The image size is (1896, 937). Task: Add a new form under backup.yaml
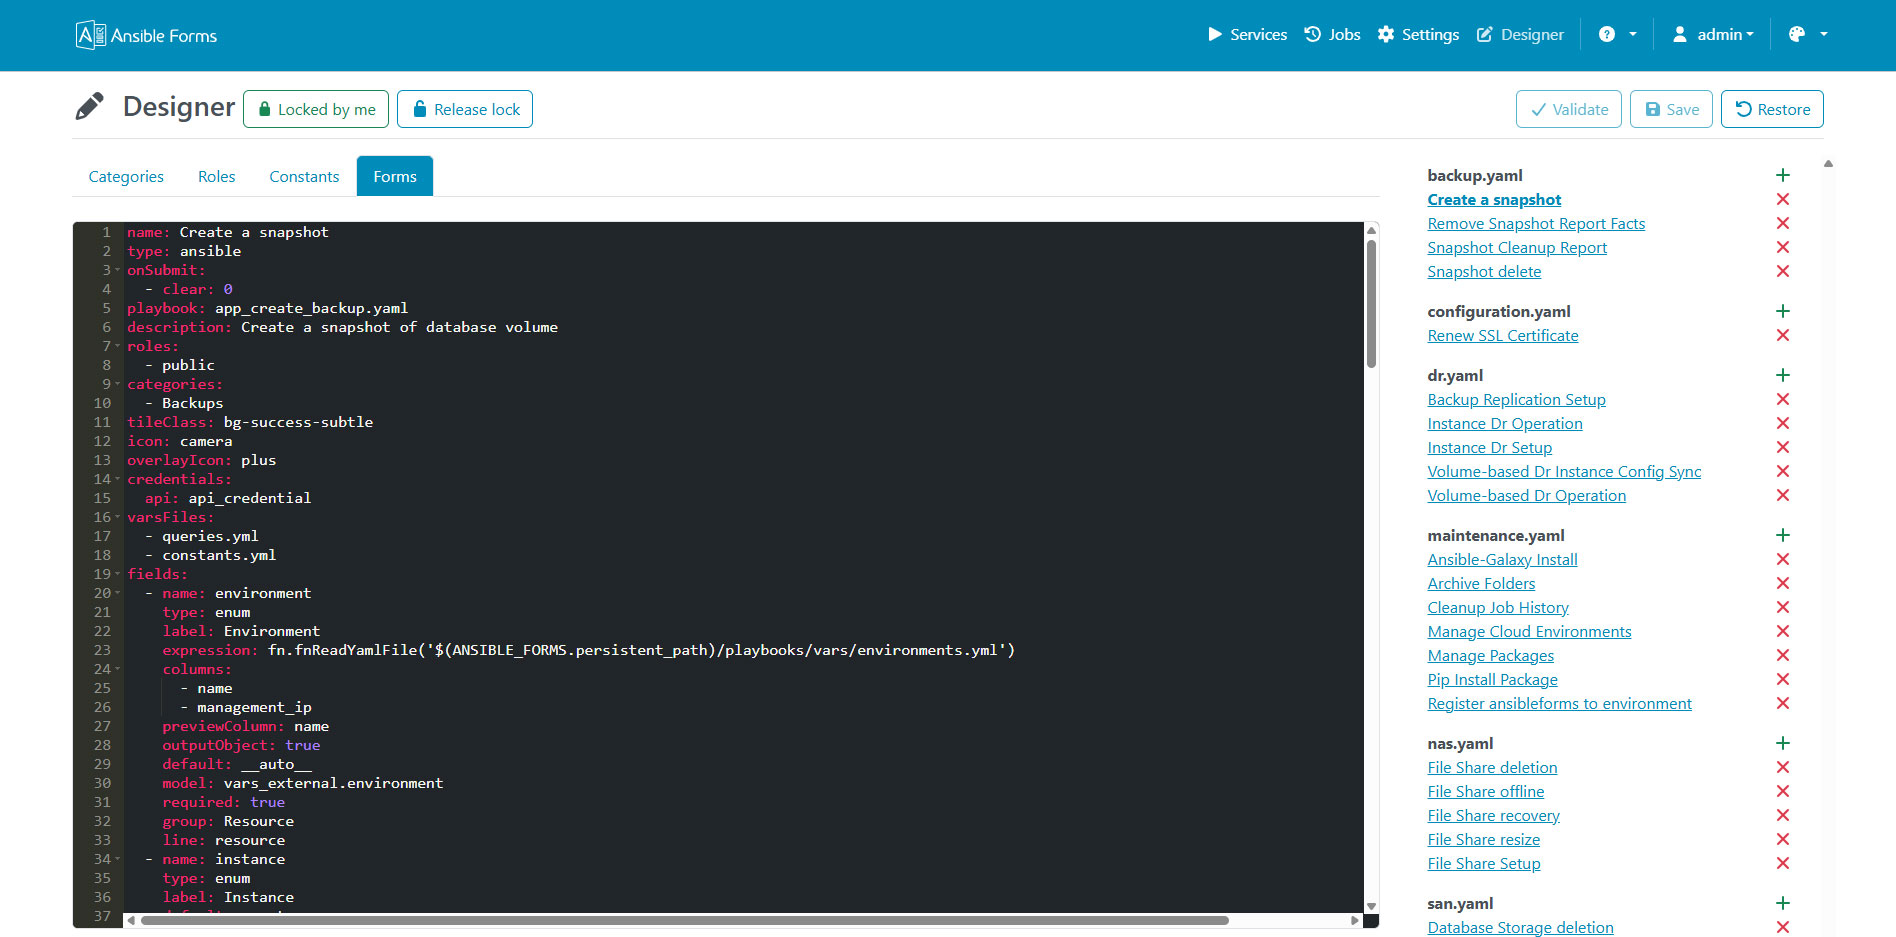pyautogui.click(x=1783, y=175)
